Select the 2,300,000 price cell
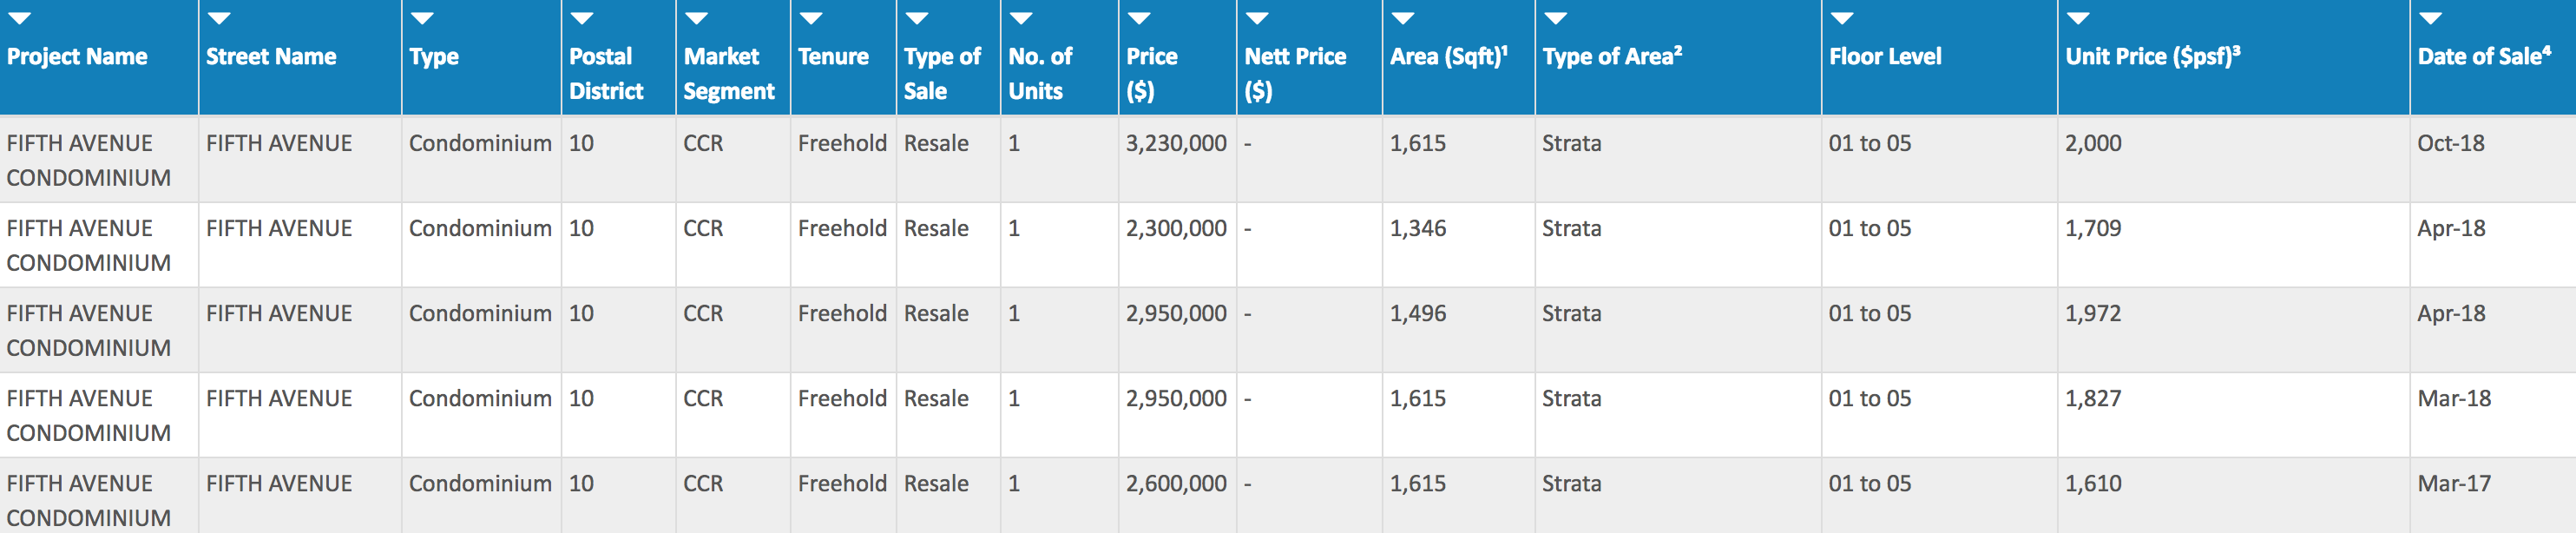2576x533 pixels. (1176, 228)
